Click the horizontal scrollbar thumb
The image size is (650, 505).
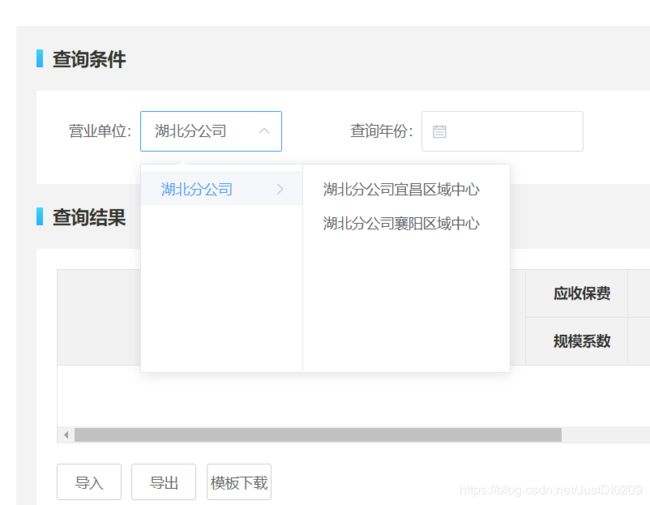[318, 435]
